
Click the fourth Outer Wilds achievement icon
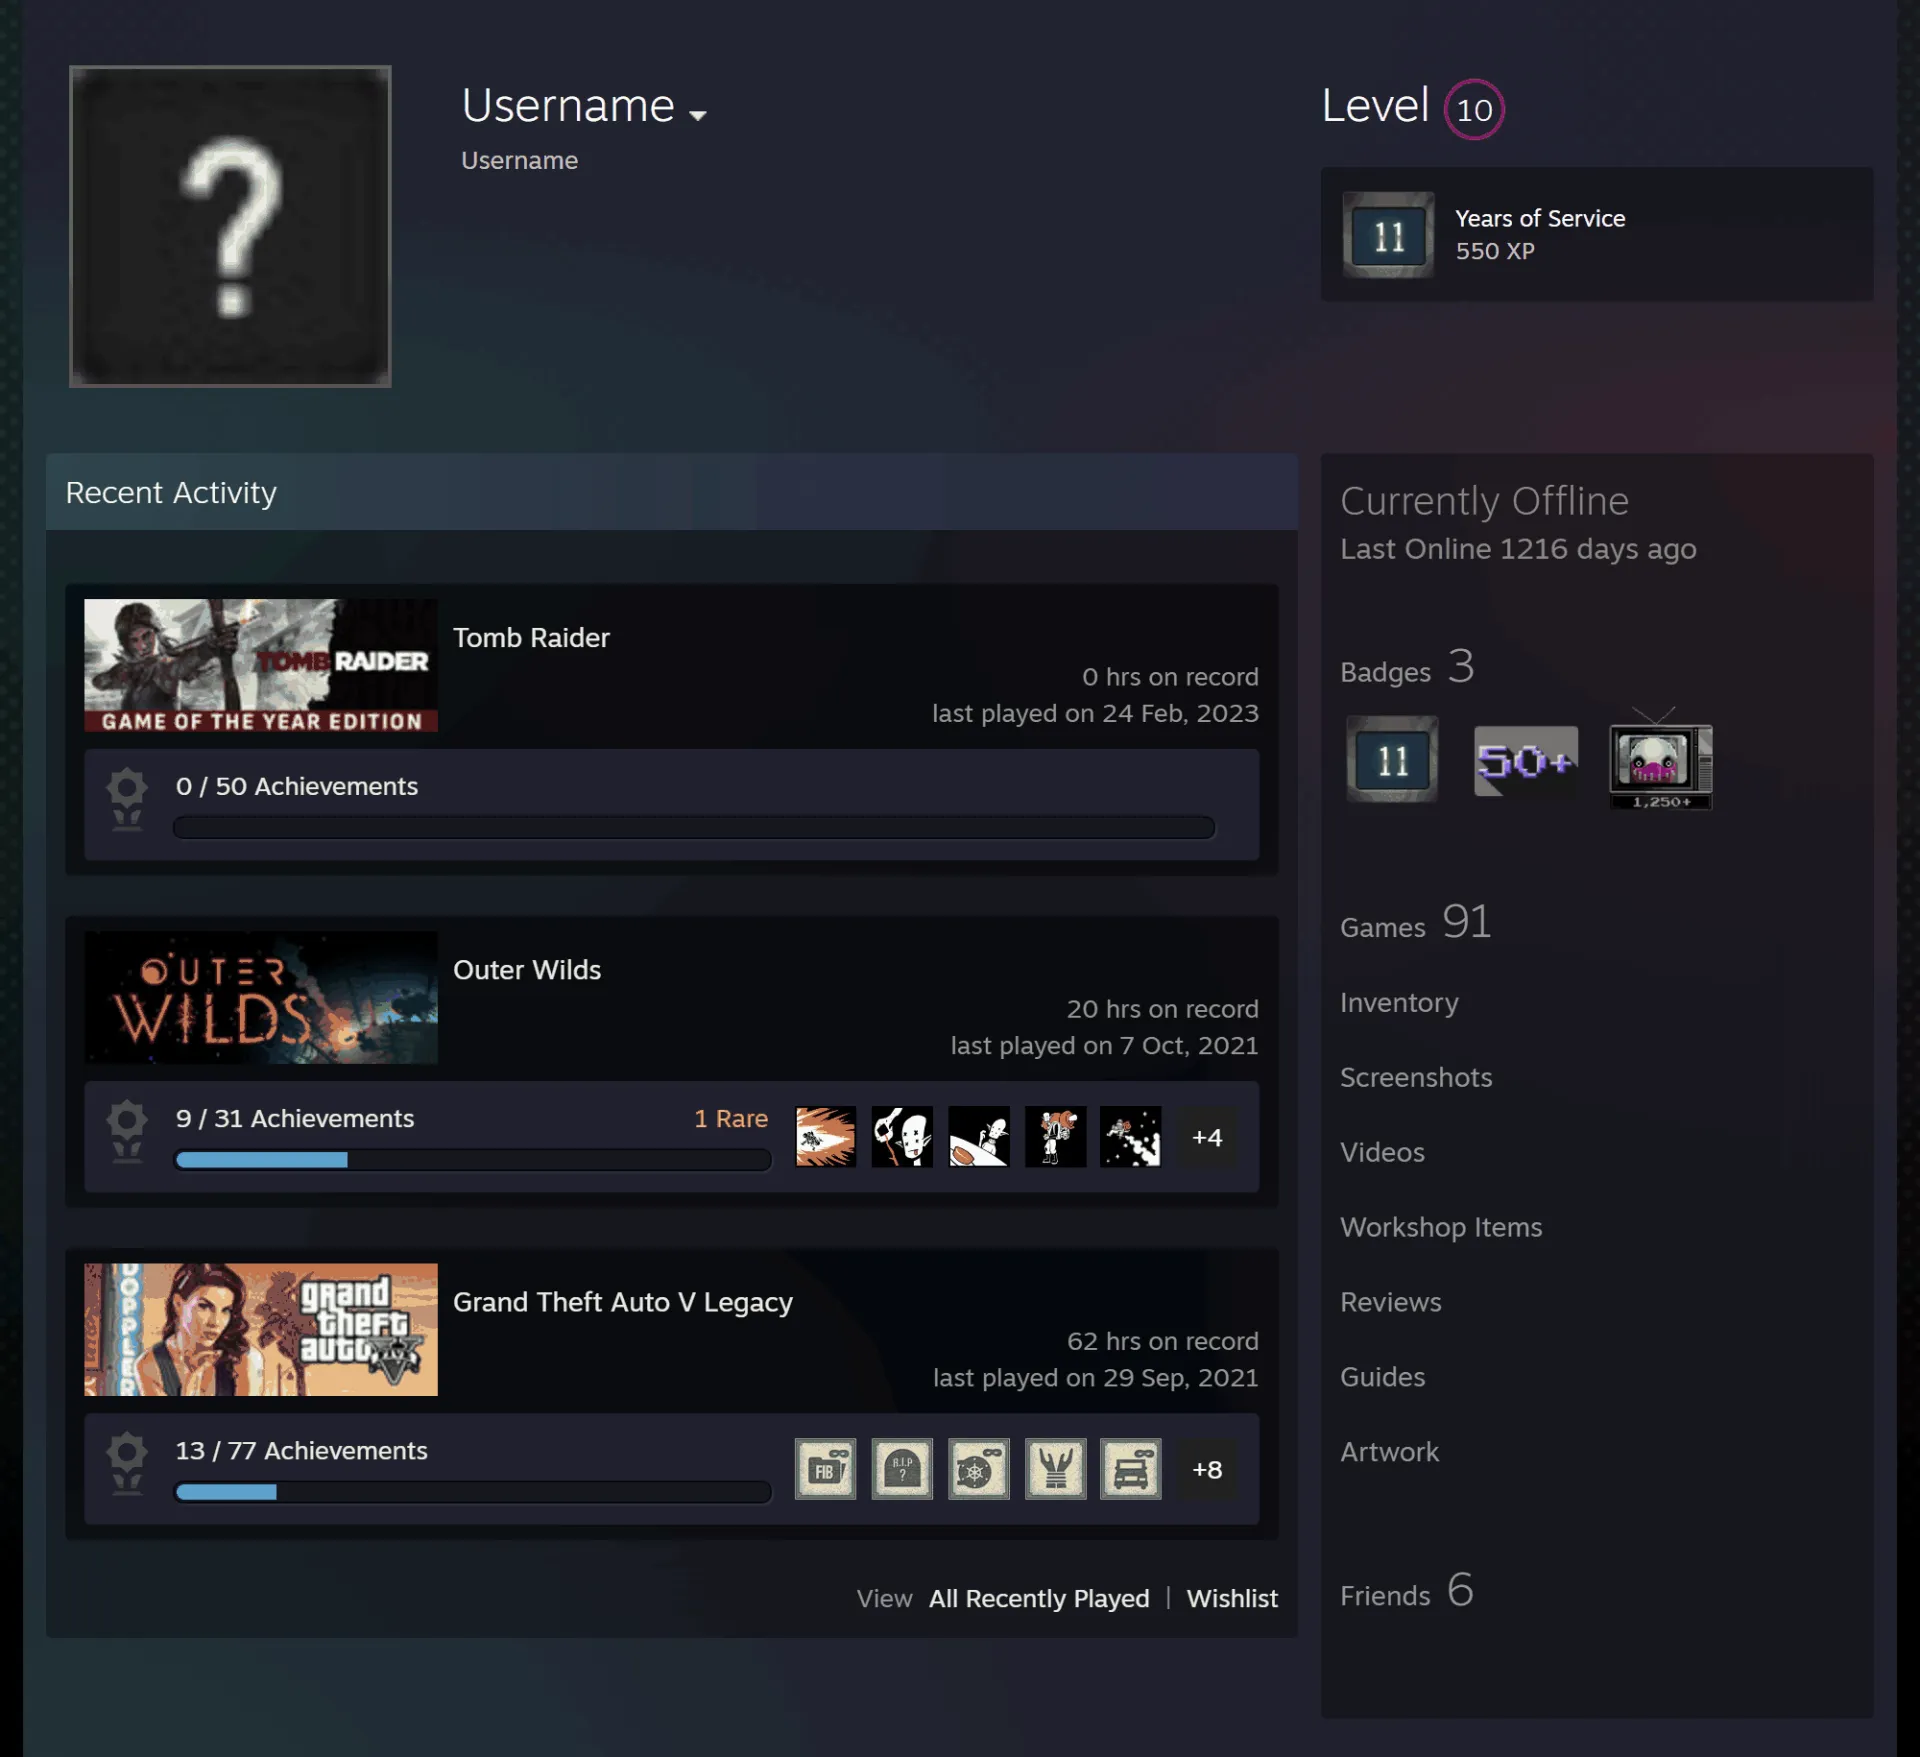tap(1055, 1136)
